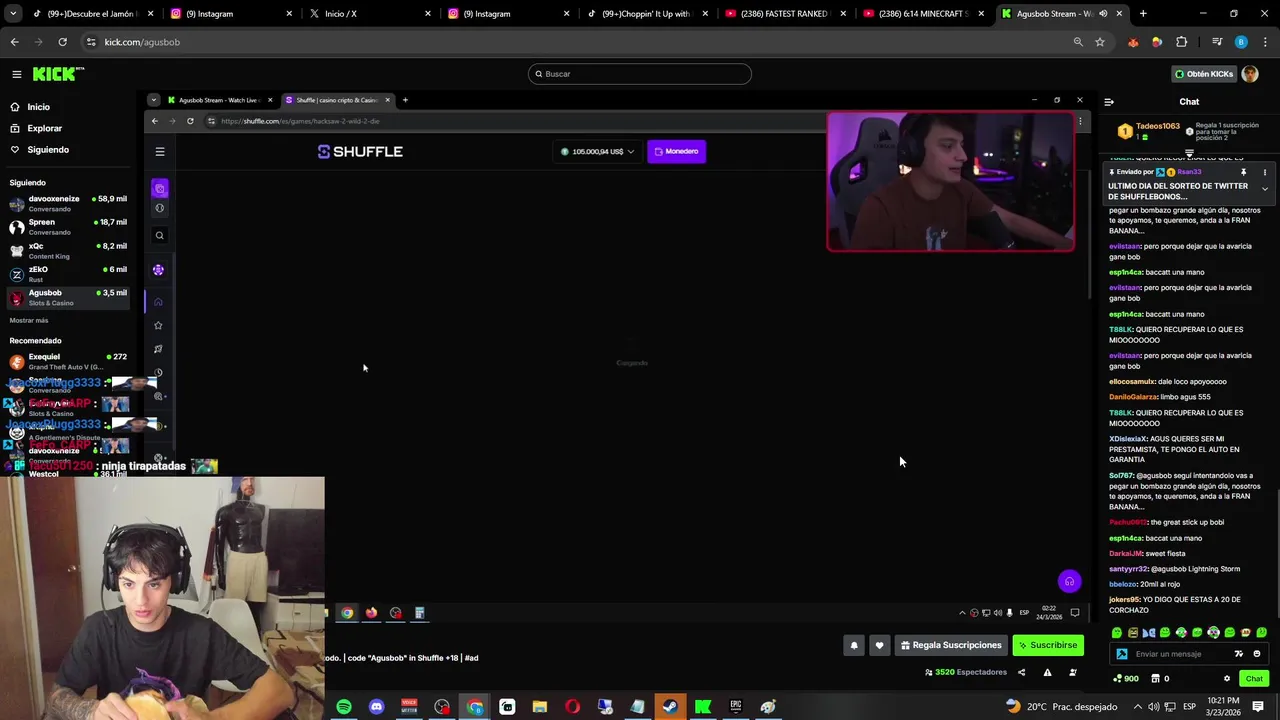The image size is (1280, 720).
Task: Open new browser tab
Action: pyautogui.click(x=1143, y=14)
